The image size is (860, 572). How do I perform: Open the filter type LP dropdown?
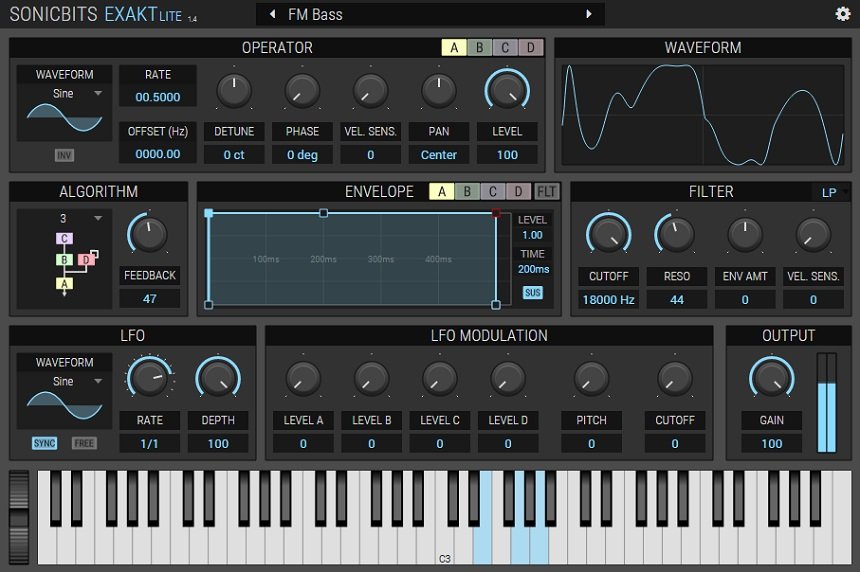point(833,192)
